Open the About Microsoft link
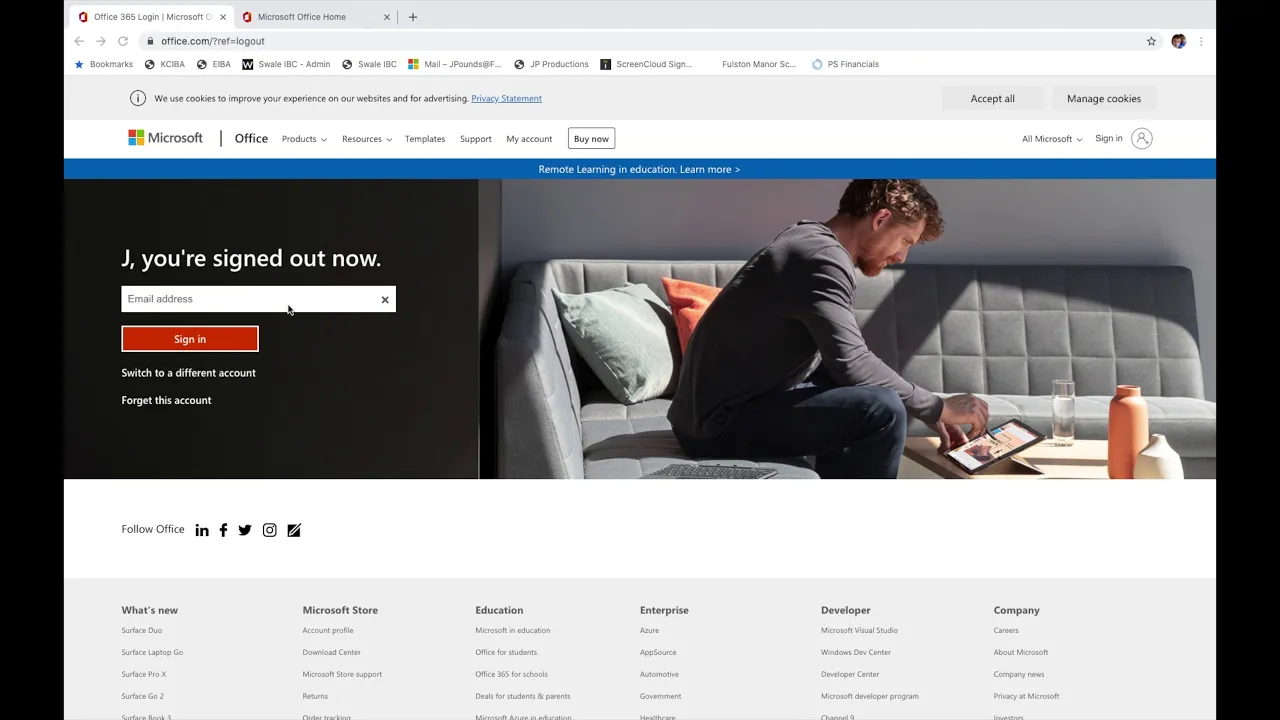1280x720 pixels. (1021, 652)
